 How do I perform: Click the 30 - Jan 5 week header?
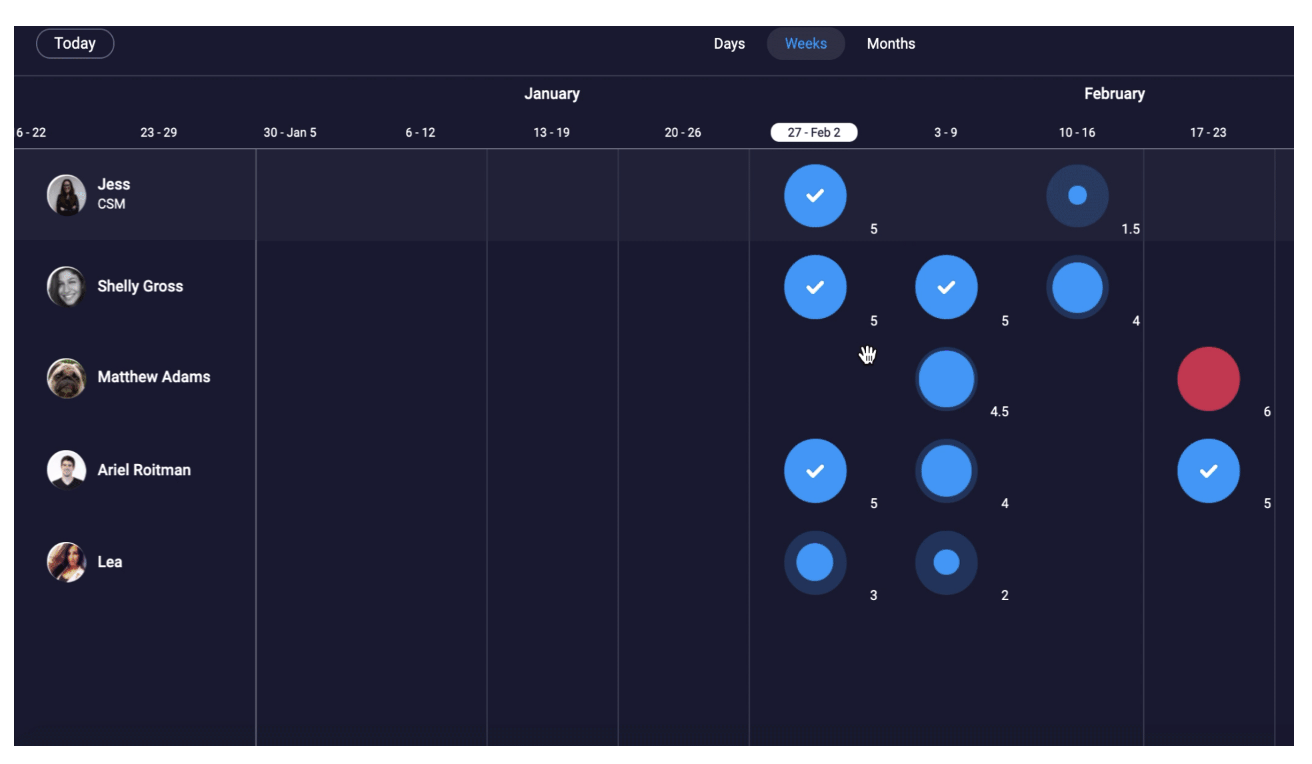(290, 133)
